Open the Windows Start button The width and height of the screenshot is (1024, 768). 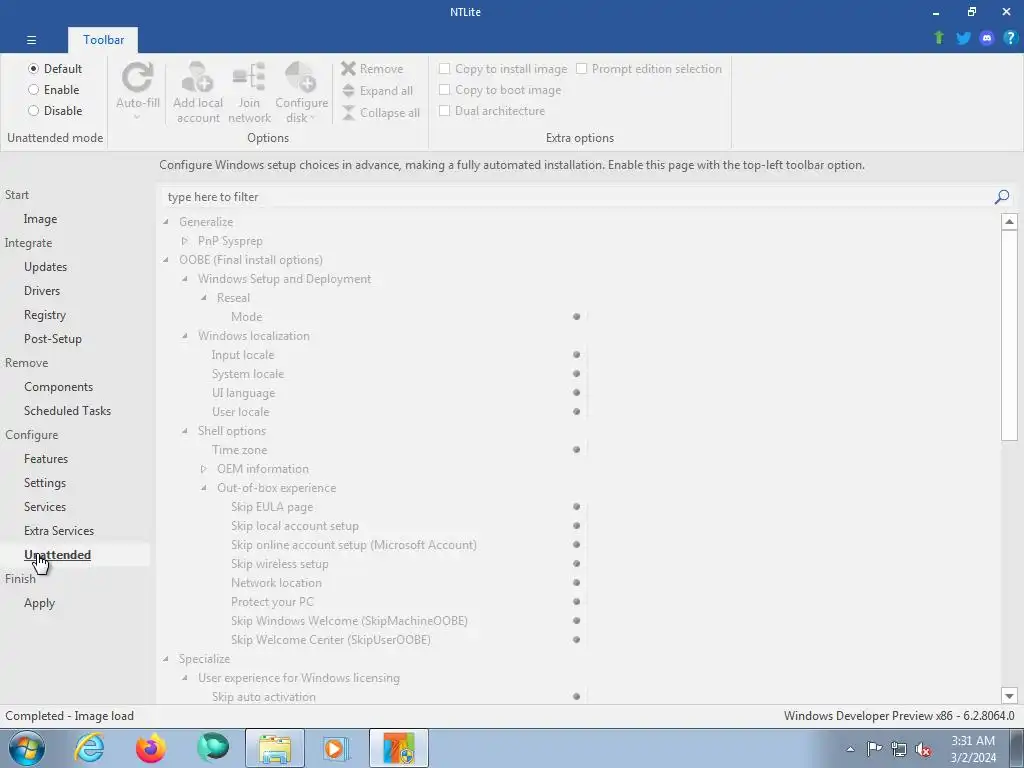point(27,748)
